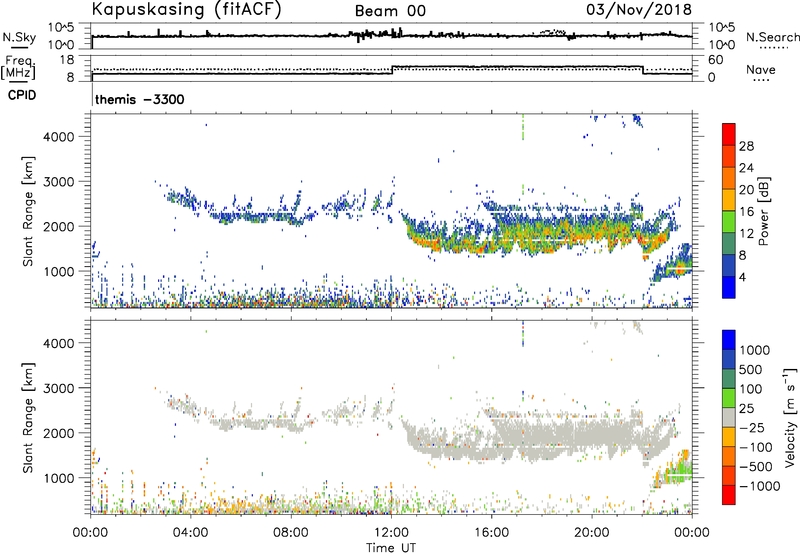Click the '2000' tick on the Velocity plot

pos(59,433)
